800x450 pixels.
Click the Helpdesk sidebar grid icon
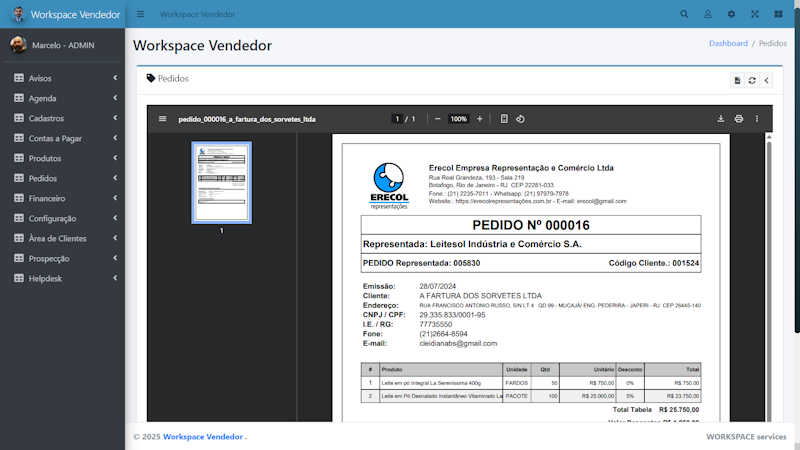pos(19,278)
